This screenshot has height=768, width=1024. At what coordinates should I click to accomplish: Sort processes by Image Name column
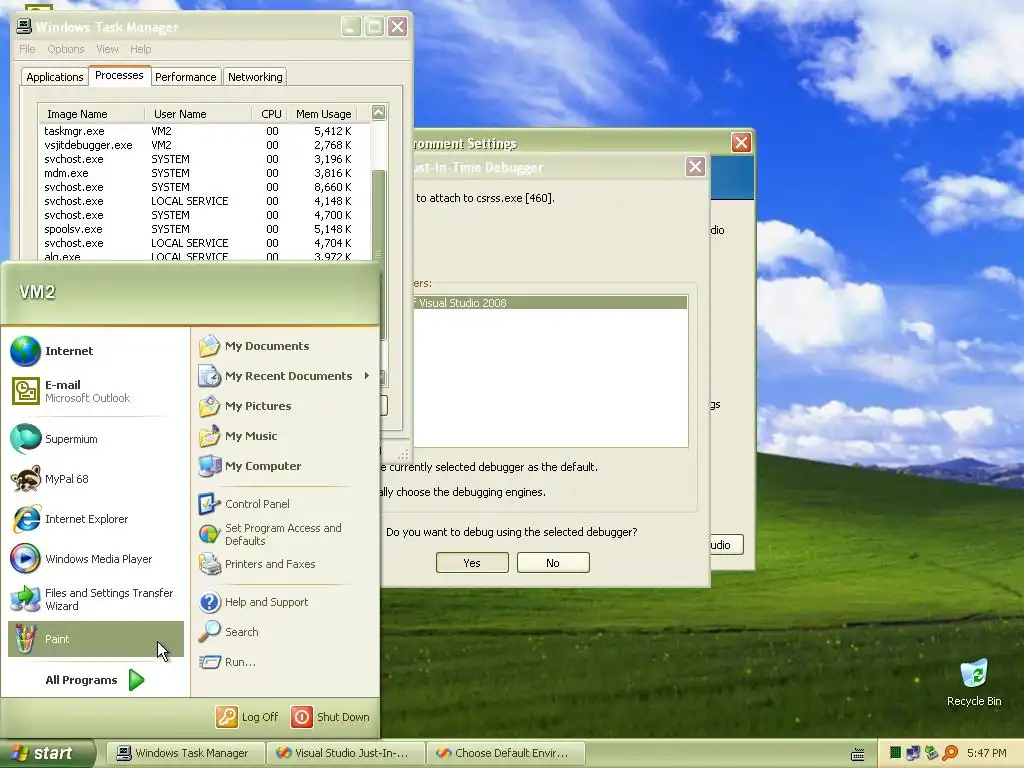(x=91, y=114)
